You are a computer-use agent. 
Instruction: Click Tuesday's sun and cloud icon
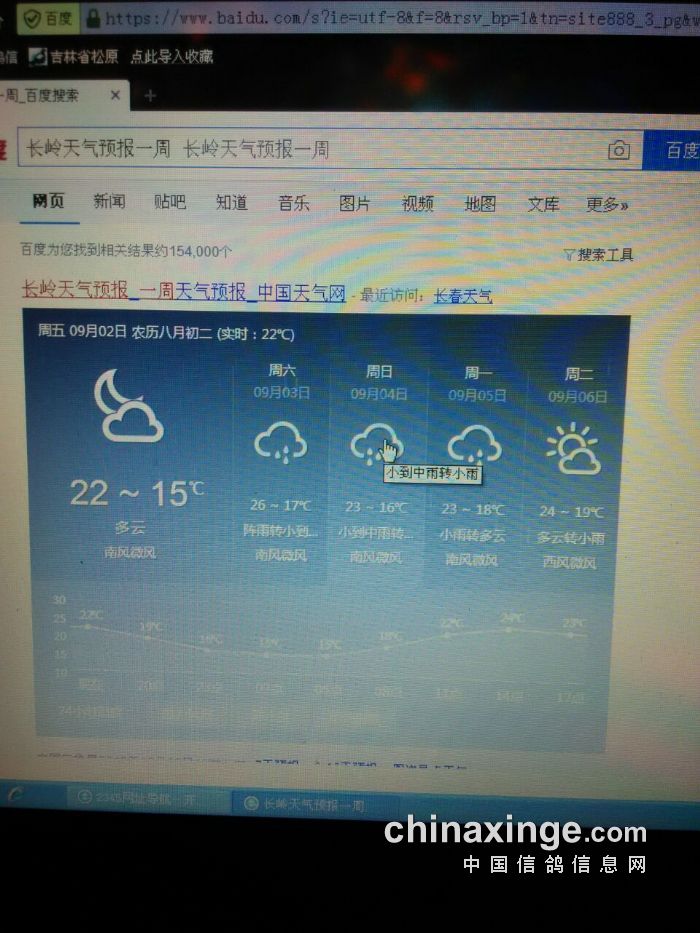tap(573, 449)
